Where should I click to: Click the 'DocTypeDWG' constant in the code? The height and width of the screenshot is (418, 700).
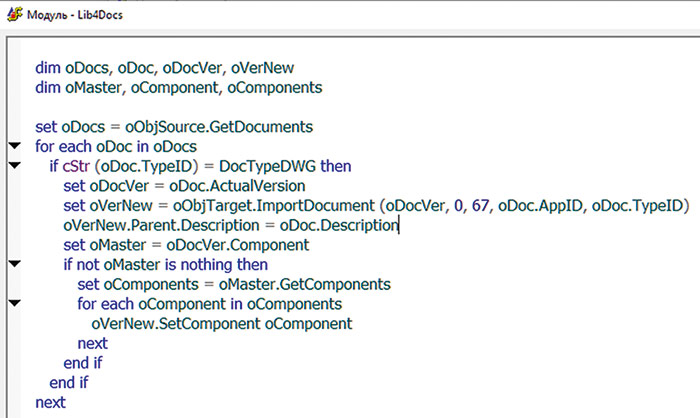pos(267,166)
